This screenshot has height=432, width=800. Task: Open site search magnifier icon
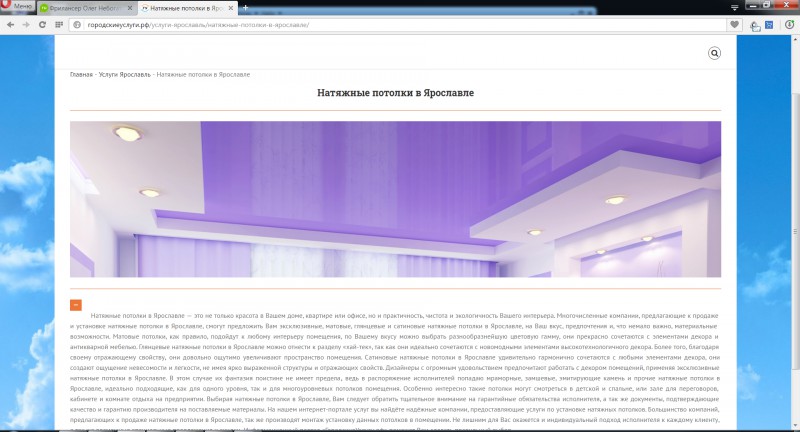(x=714, y=53)
